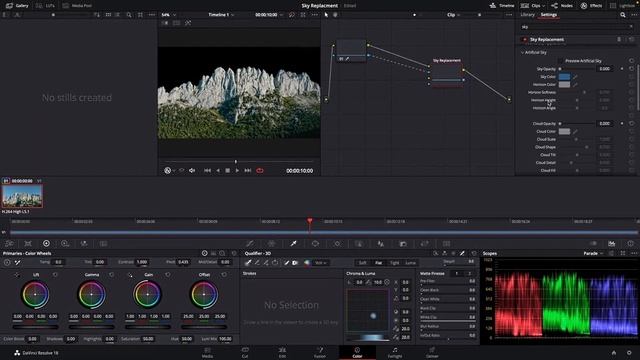Click the effects search magnifier icon
Screen dimensions: 640x360
click(623, 15)
